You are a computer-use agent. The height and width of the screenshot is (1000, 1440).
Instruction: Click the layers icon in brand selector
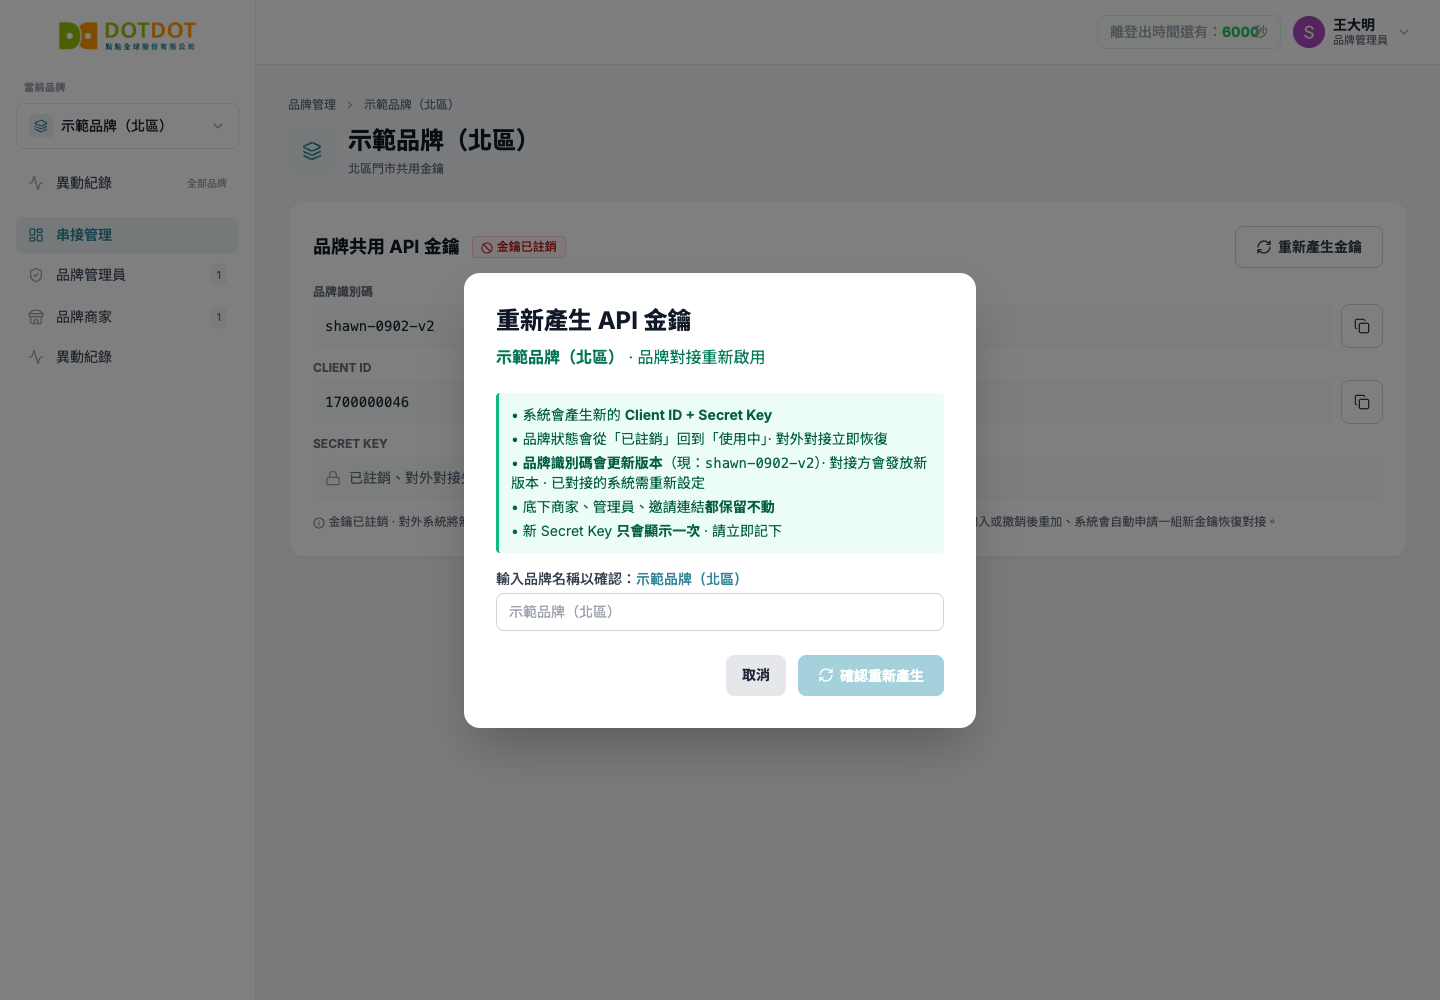pos(41,126)
